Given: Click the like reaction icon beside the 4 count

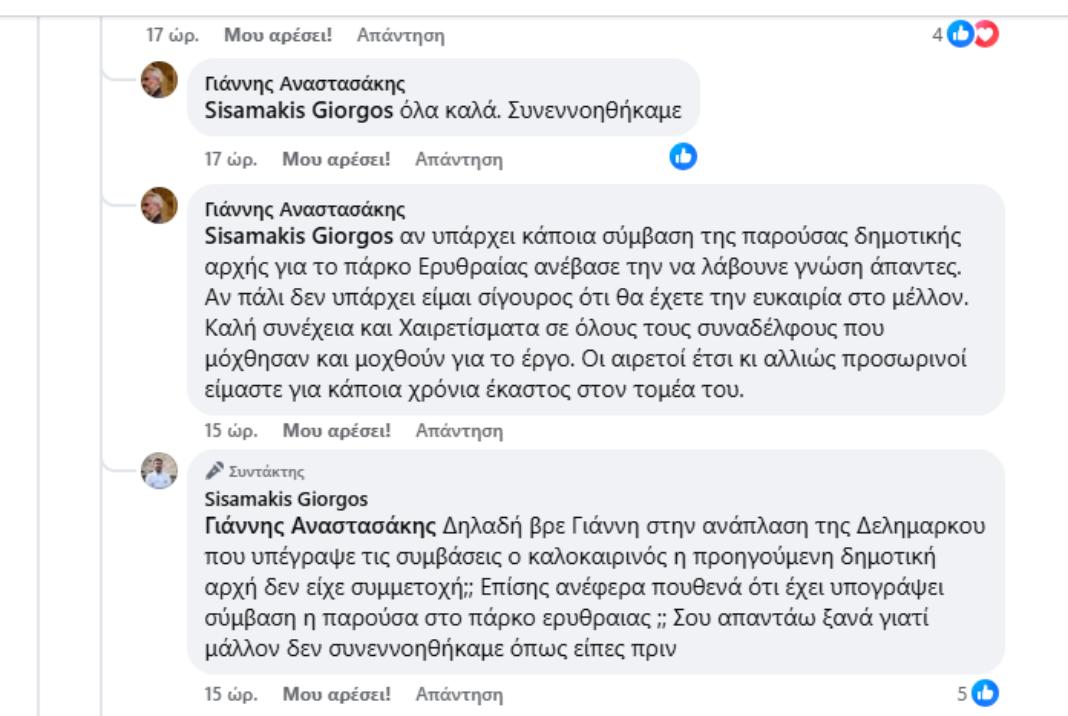Looking at the screenshot, I should click(960, 33).
